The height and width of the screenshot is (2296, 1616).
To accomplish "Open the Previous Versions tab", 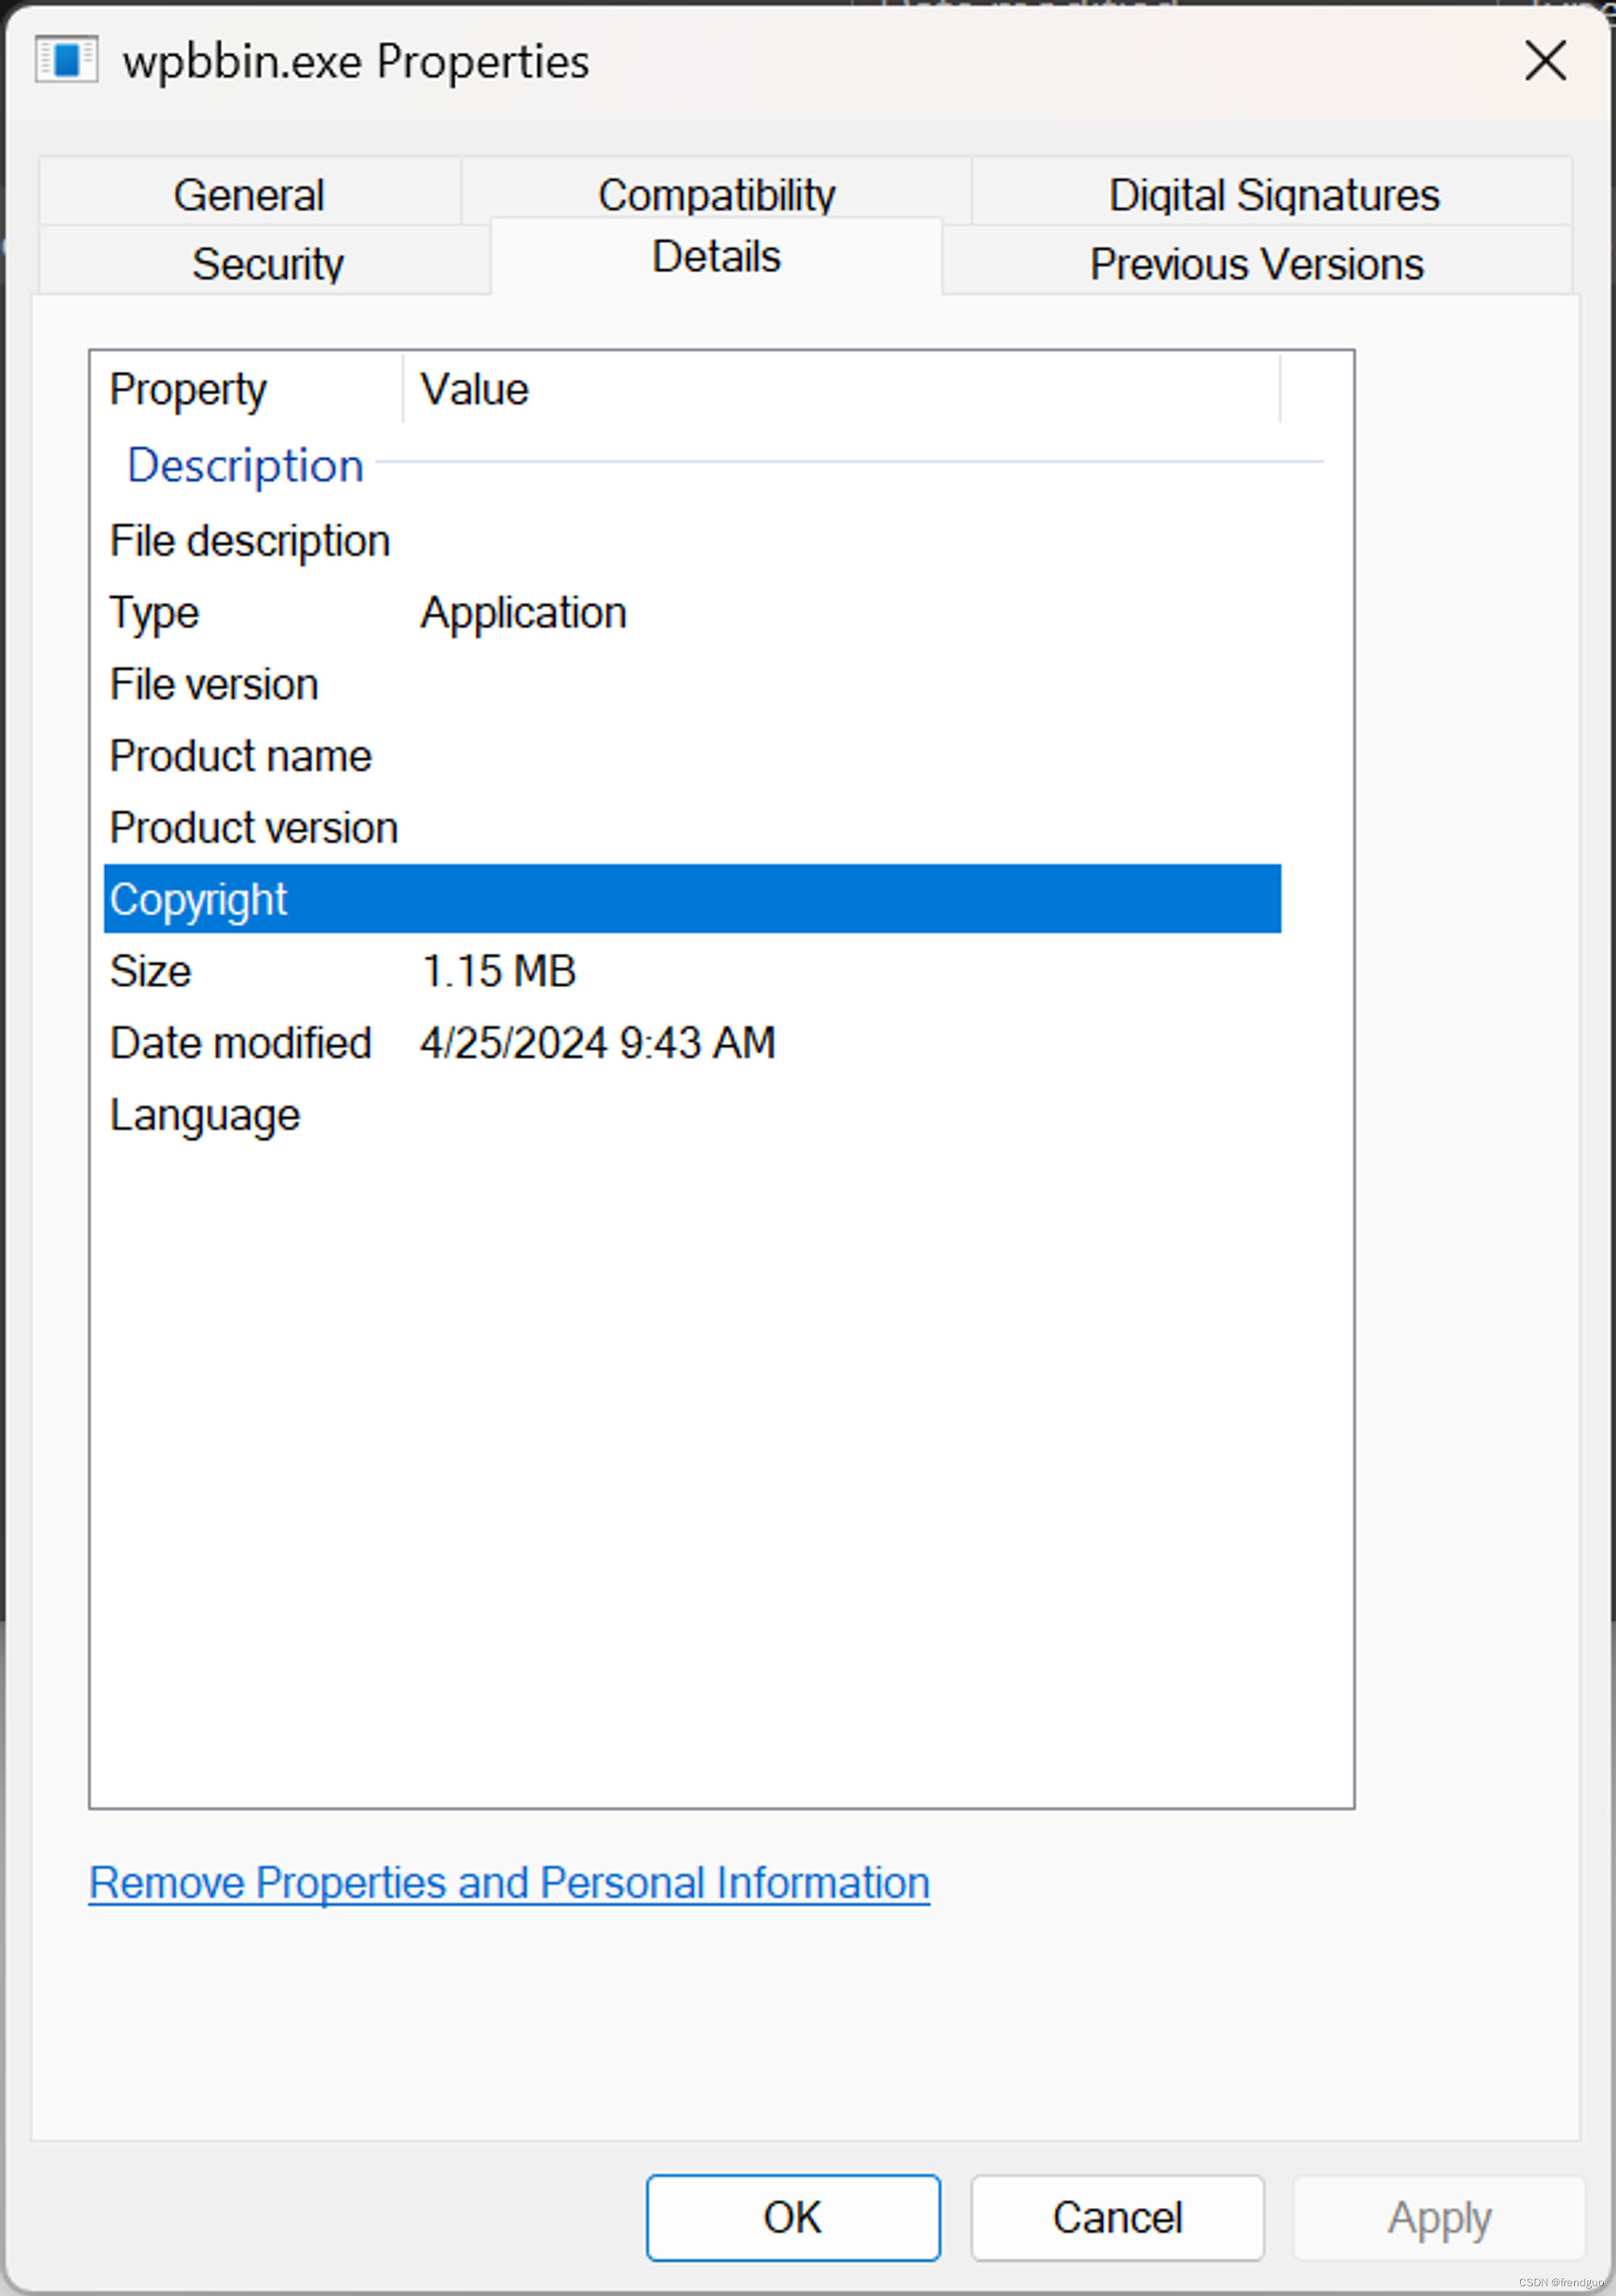I will pyautogui.click(x=1256, y=263).
